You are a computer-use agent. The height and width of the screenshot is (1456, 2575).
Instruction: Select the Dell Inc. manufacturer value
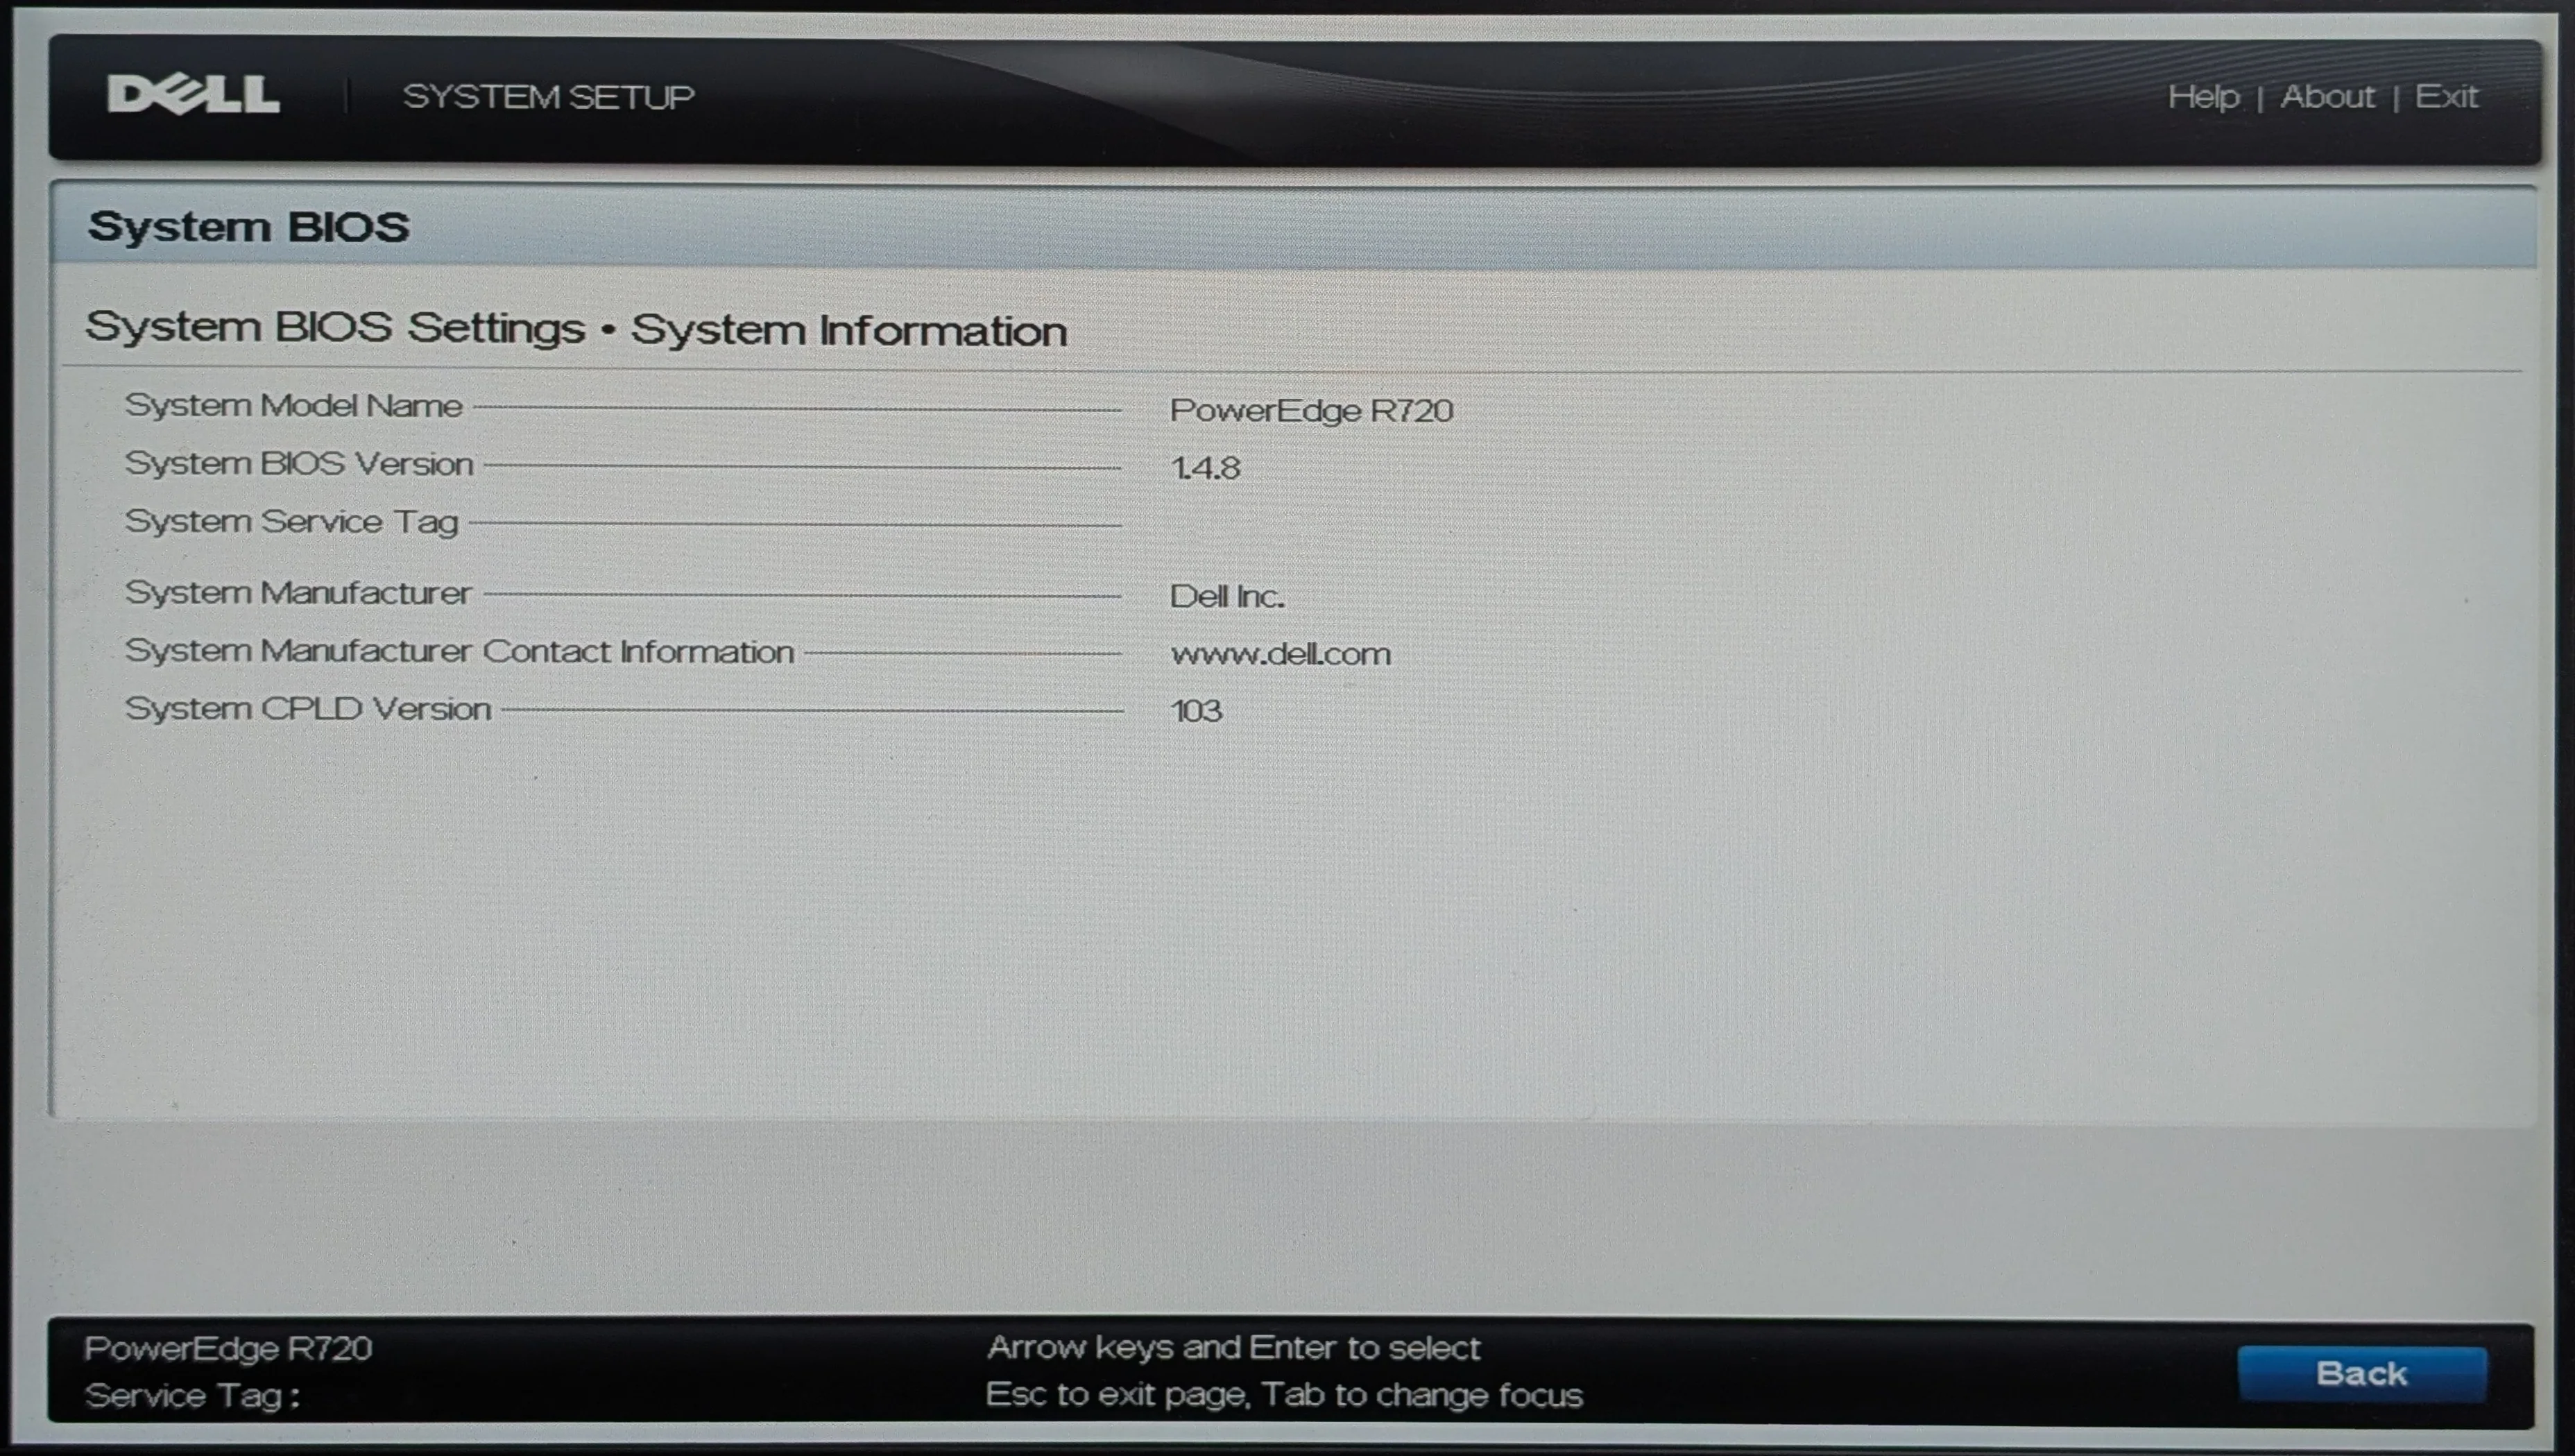pyautogui.click(x=1227, y=596)
